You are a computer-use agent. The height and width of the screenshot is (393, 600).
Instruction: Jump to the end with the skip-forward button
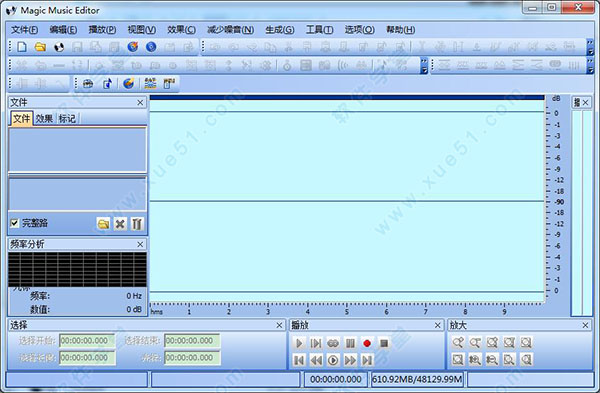tap(367, 360)
